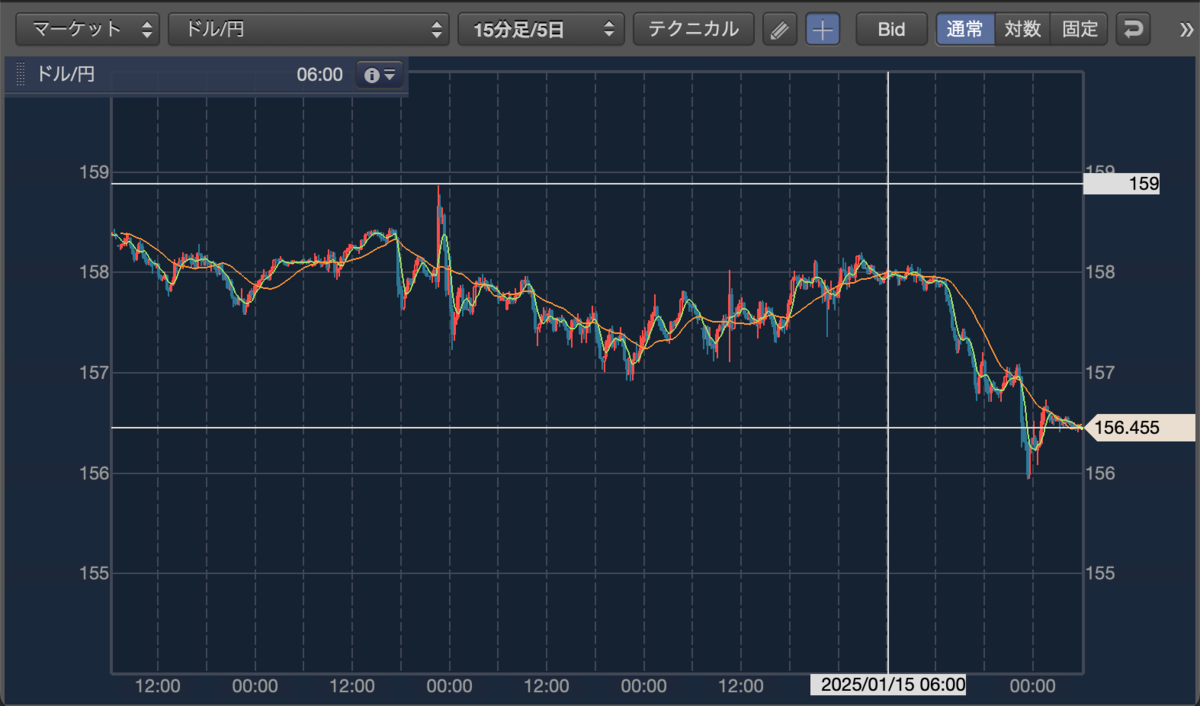Click the right axis label 158
Image resolution: width=1200 pixels, height=706 pixels.
coord(1101,272)
